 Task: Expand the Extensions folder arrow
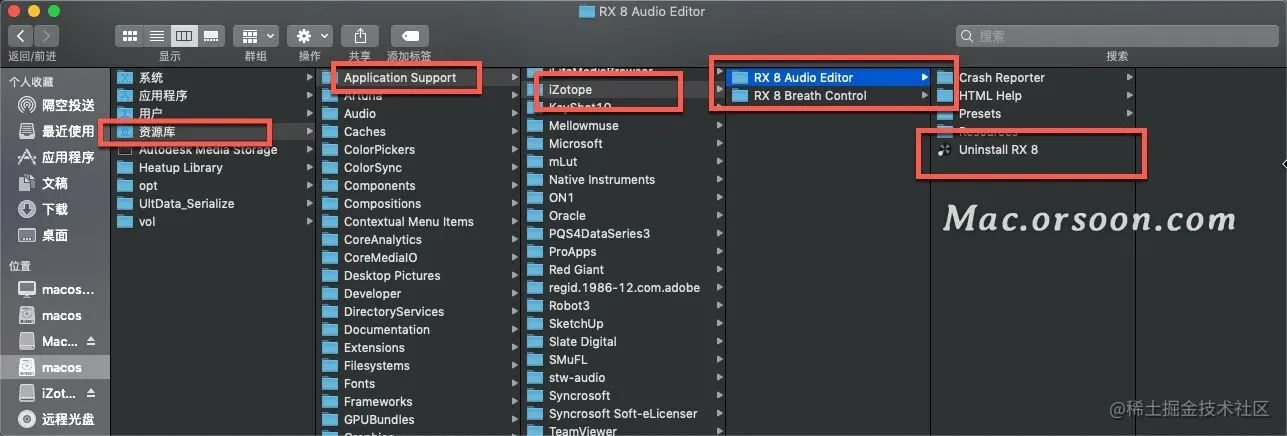[x=514, y=347]
